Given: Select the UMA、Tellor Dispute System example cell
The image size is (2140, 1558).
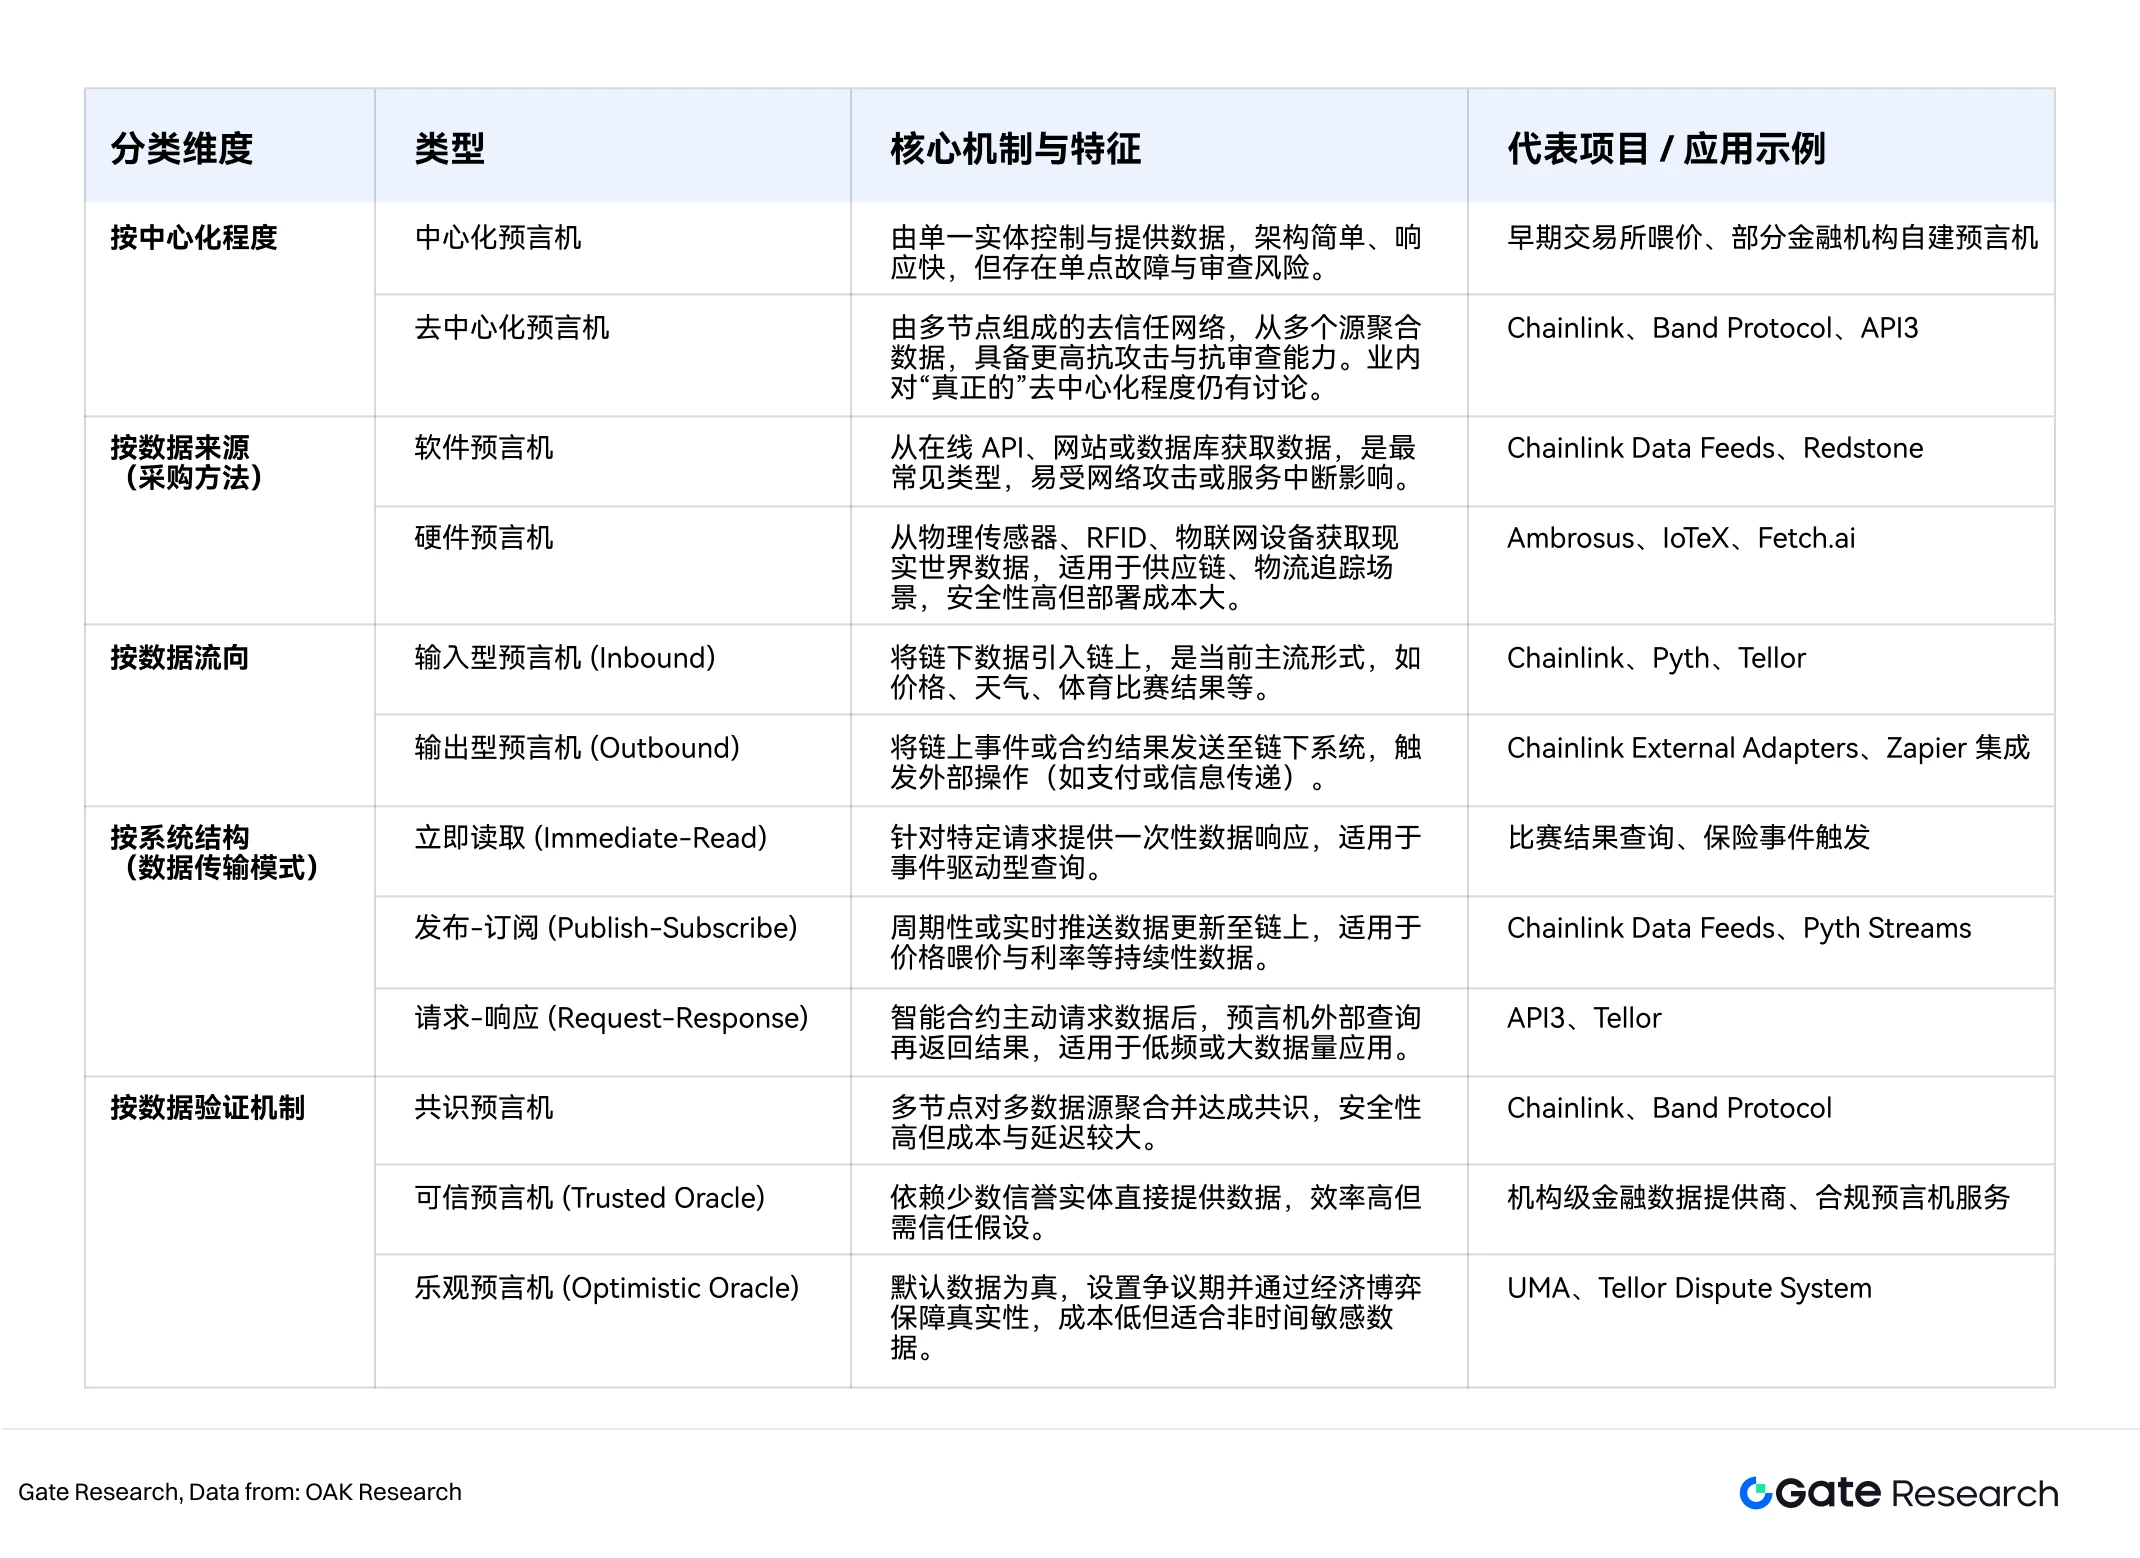Looking at the screenshot, I should (x=1689, y=1288).
